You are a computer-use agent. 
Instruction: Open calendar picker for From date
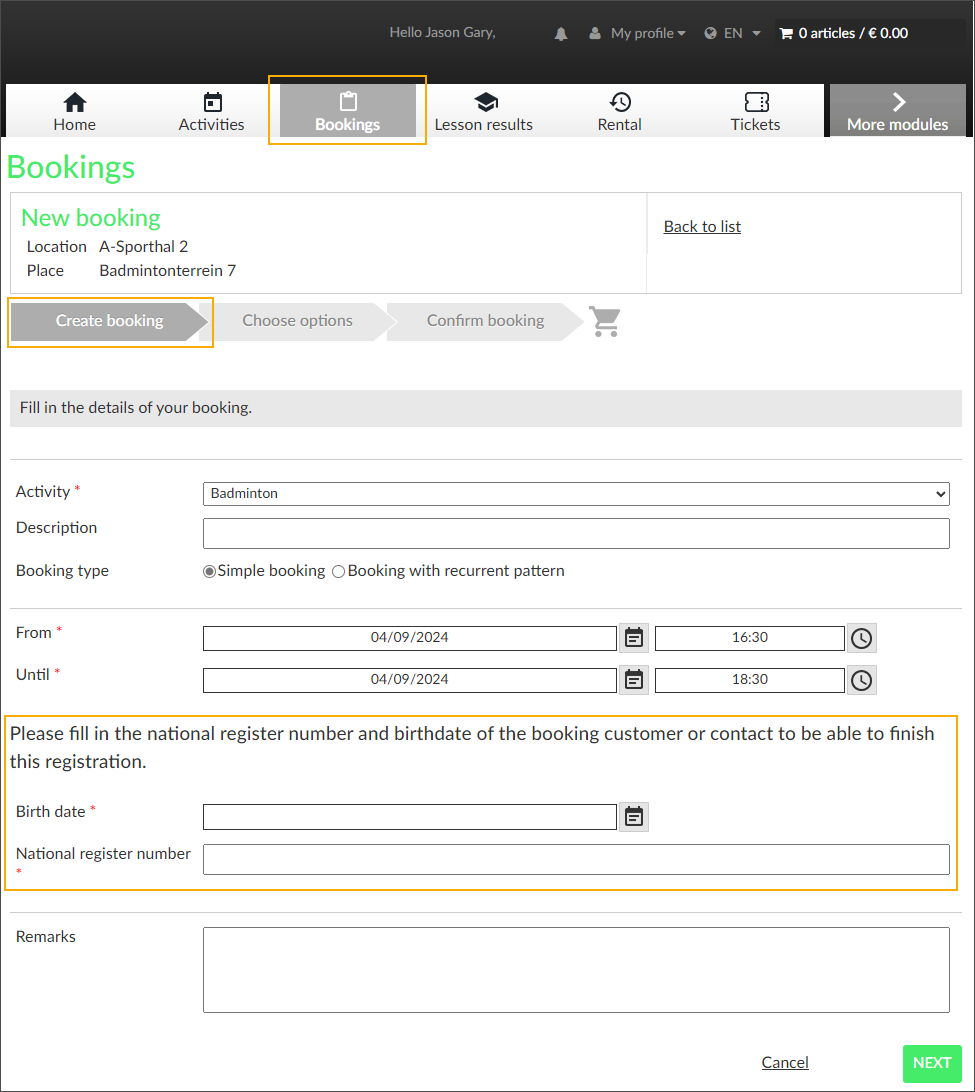coord(633,638)
